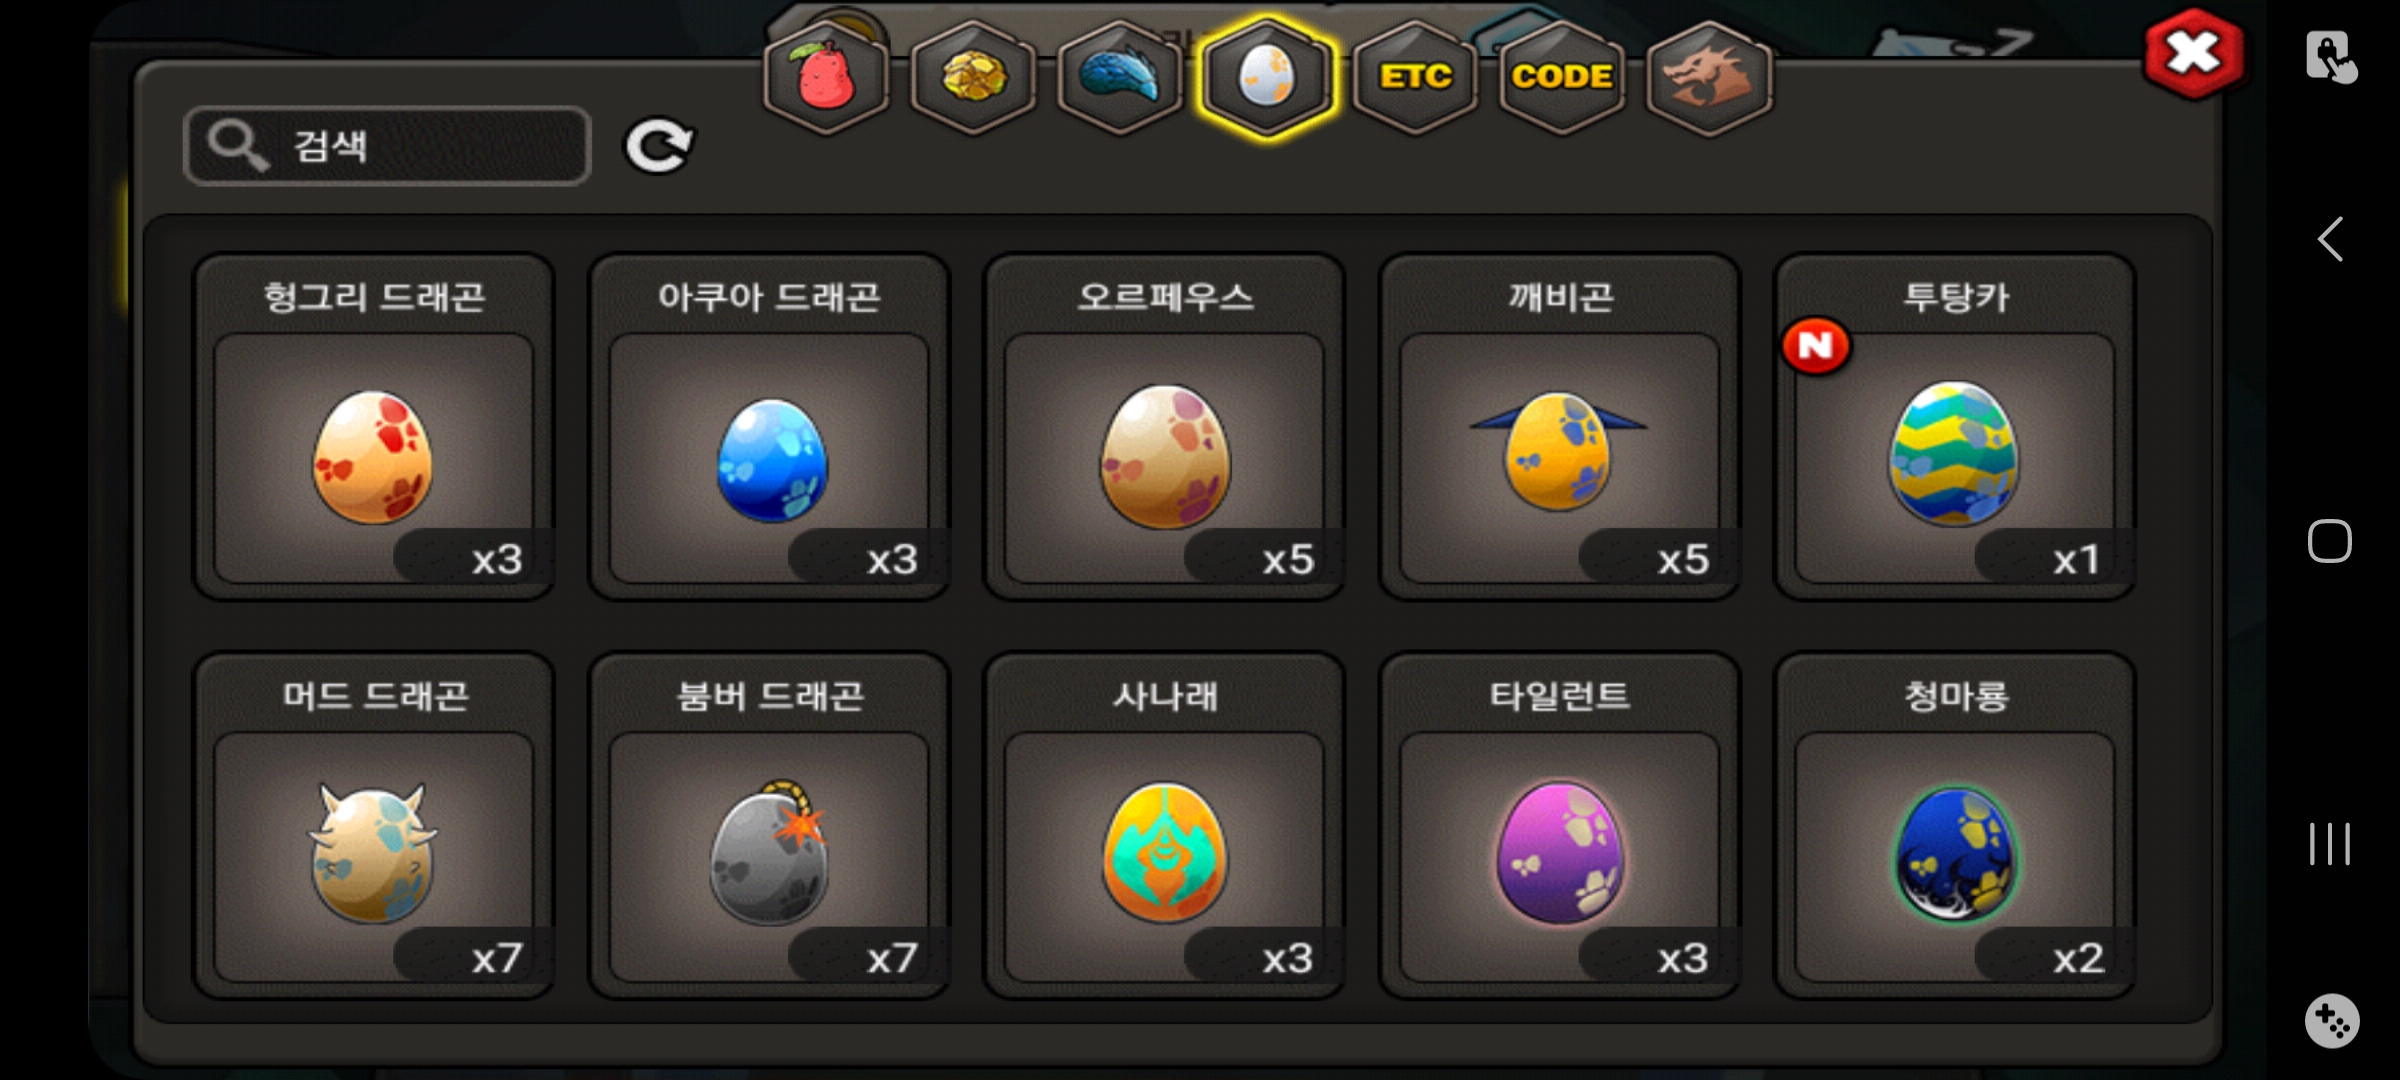
Task: Choose the 오르페우스 egg card
Action: click(x=1165, y=427)
